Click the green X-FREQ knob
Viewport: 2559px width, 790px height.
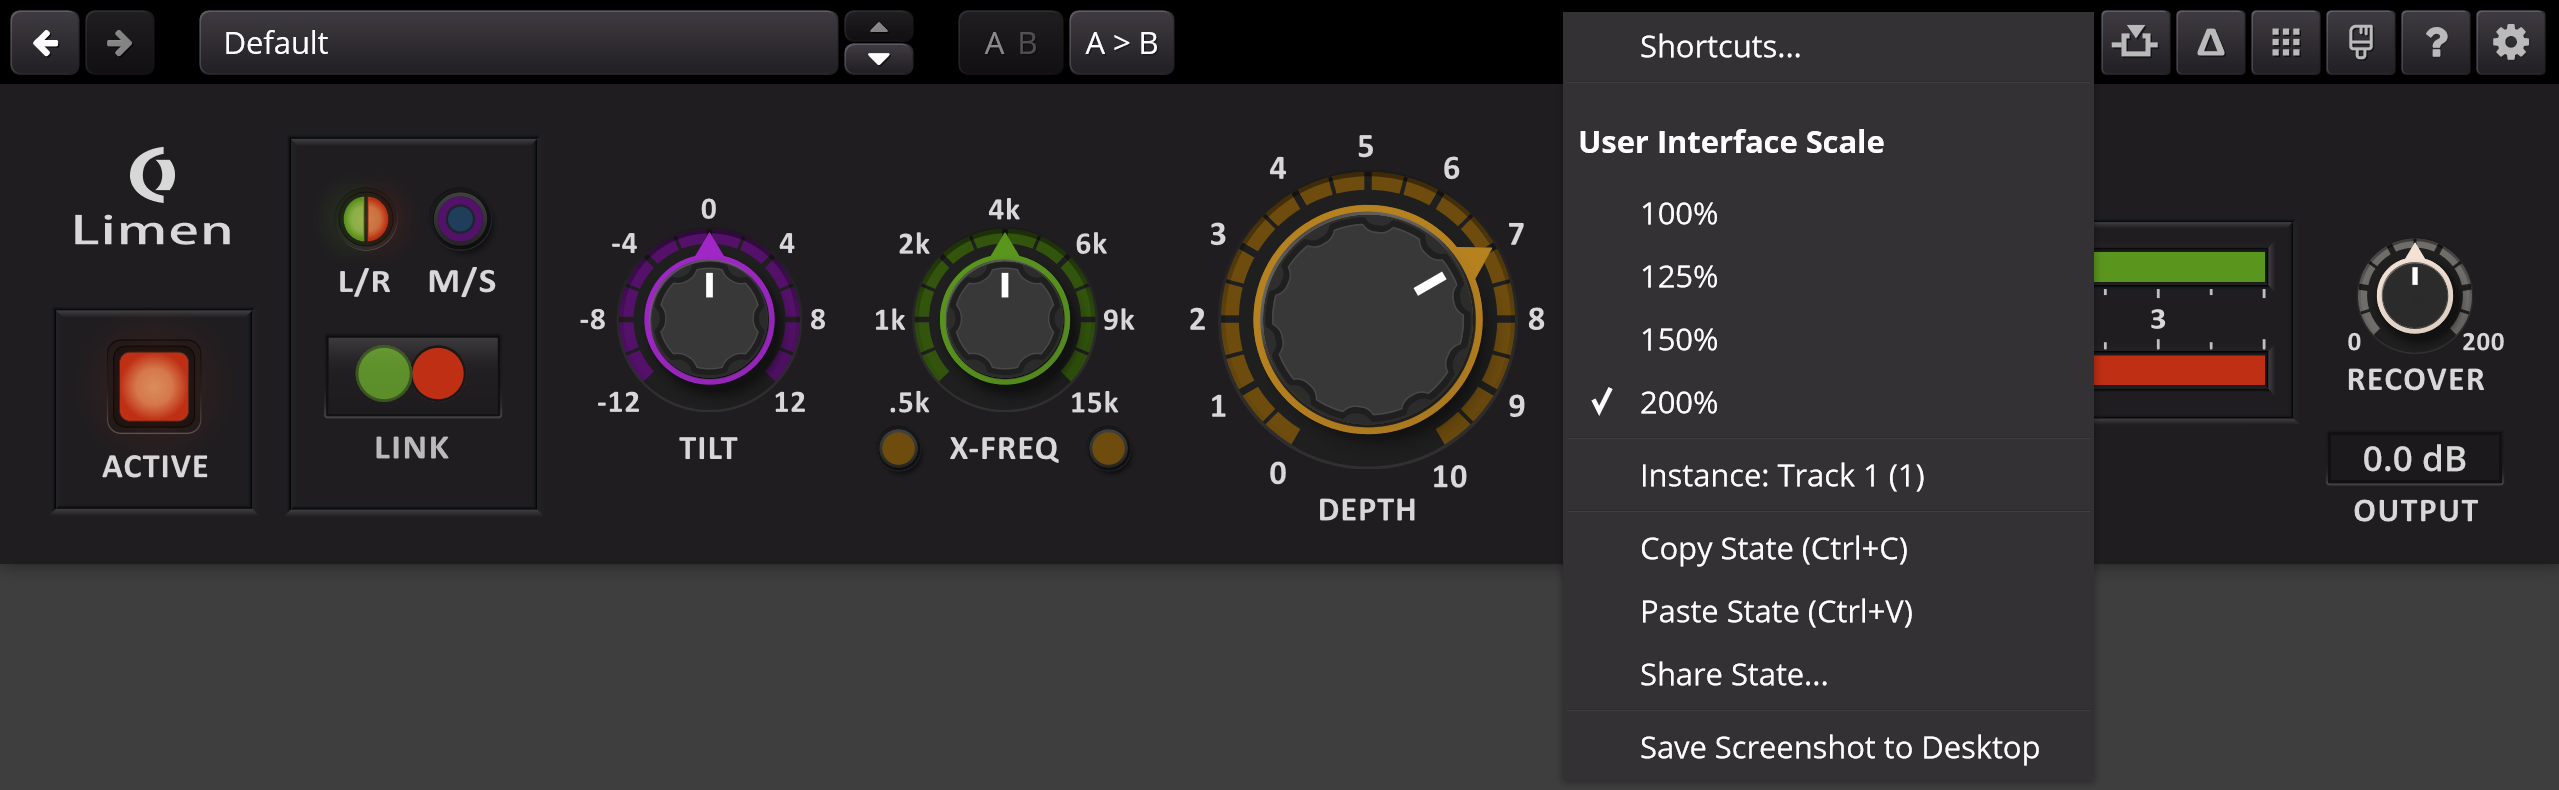(1005, 320)
